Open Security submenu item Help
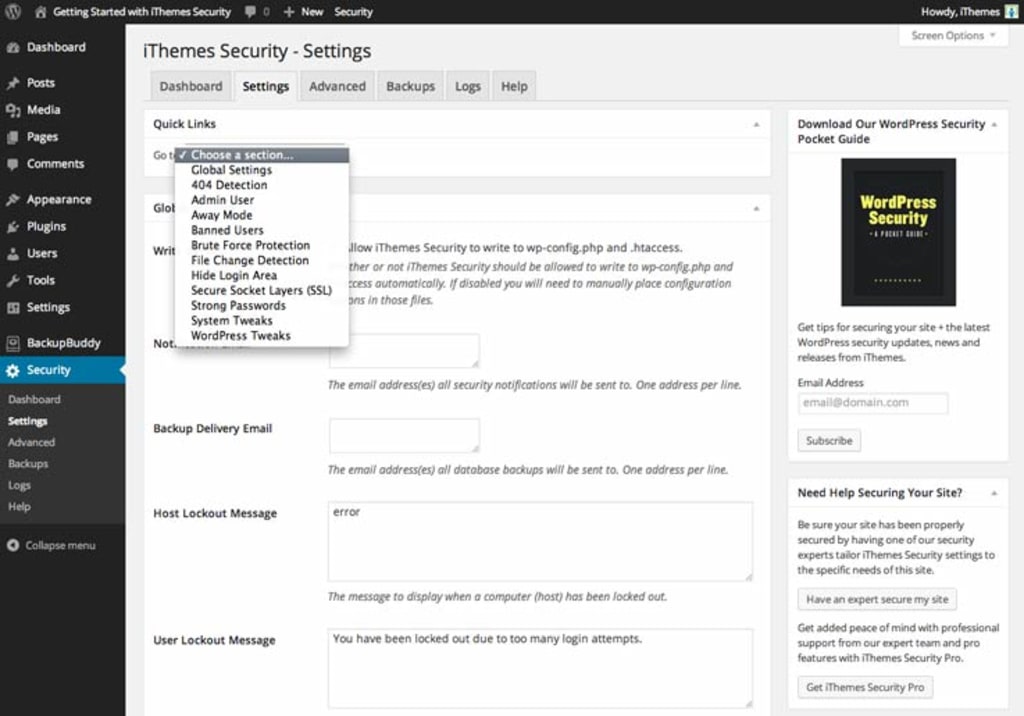This screenshot has width=1024, height=716. [19, 506]
